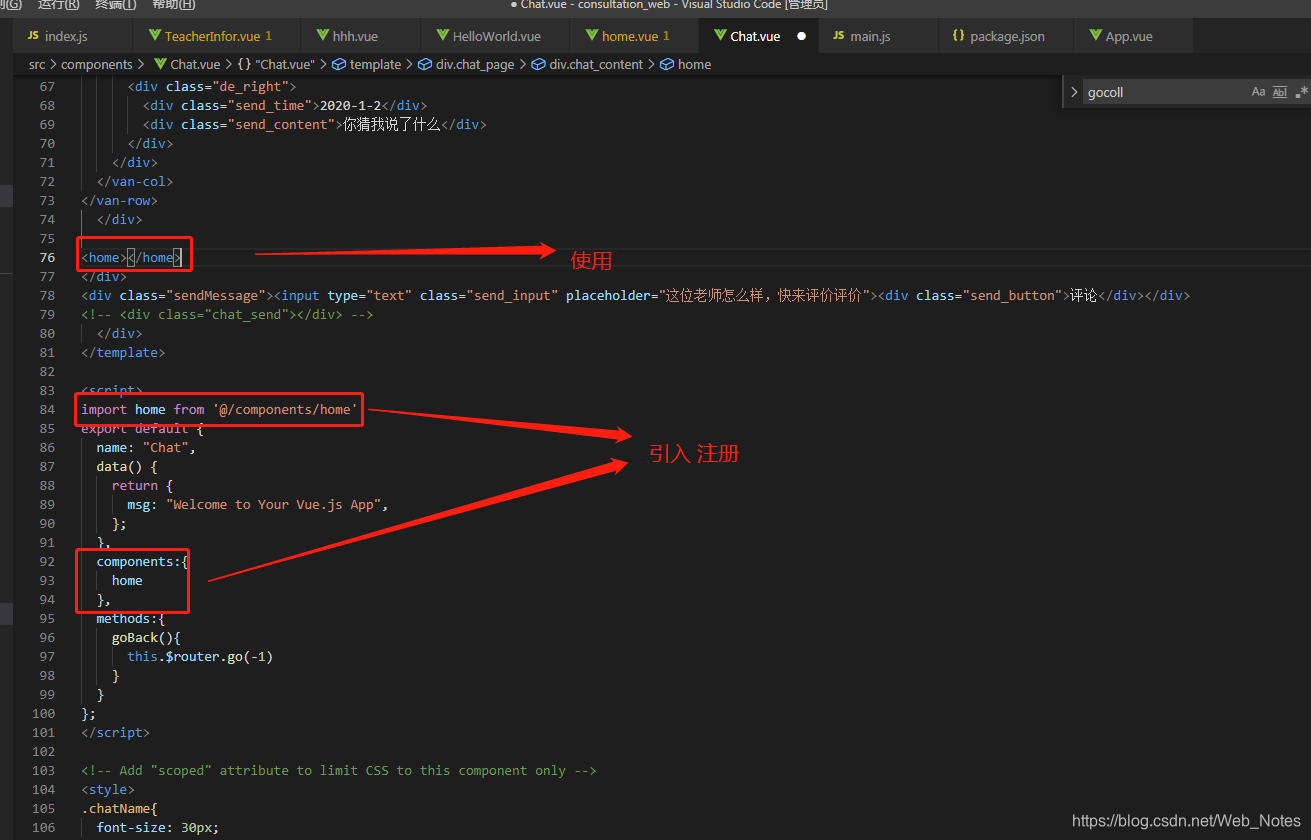
Task: Place cursor on the <home></home> tag
Action: [x=131, y=257]
